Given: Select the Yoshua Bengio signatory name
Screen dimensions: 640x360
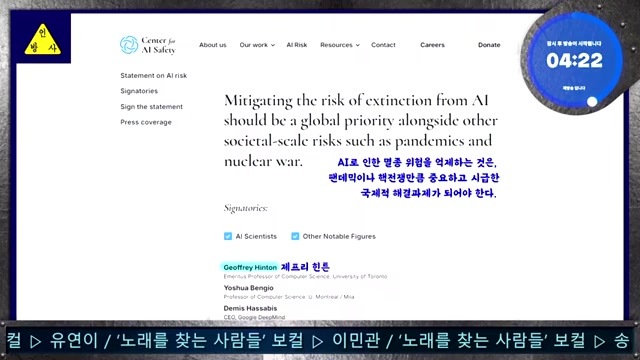Looking at the screenshot, I should click(x=249, y=288).
